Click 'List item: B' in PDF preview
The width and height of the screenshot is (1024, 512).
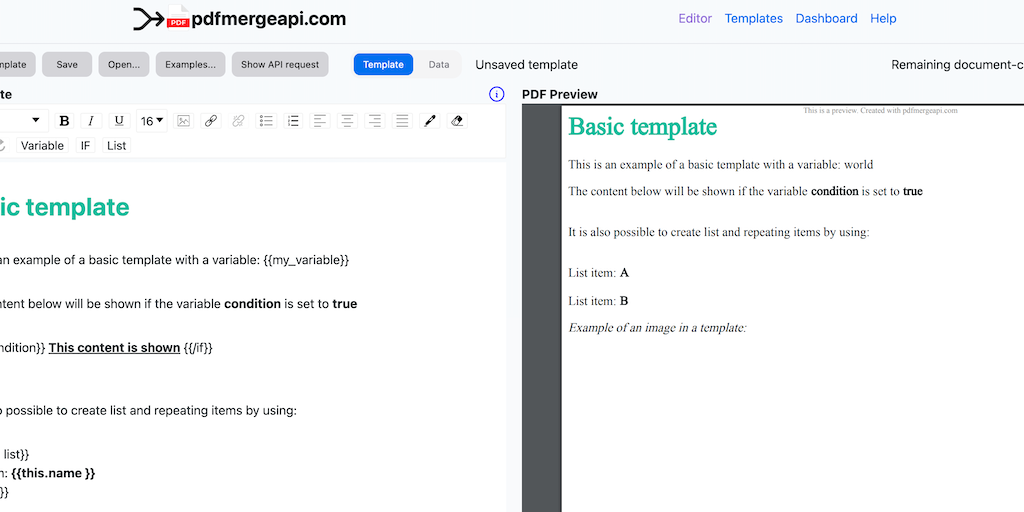(599, 301)
